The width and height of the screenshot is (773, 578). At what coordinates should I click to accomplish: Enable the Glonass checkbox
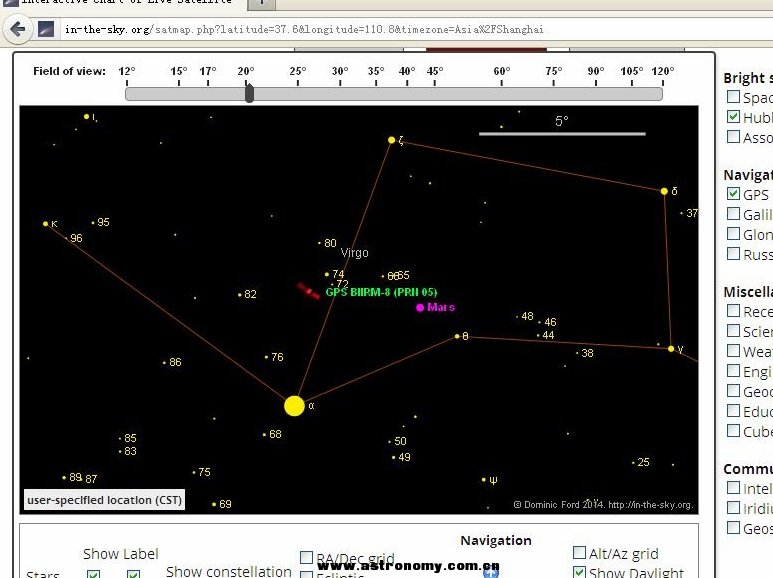click(734, 234)
